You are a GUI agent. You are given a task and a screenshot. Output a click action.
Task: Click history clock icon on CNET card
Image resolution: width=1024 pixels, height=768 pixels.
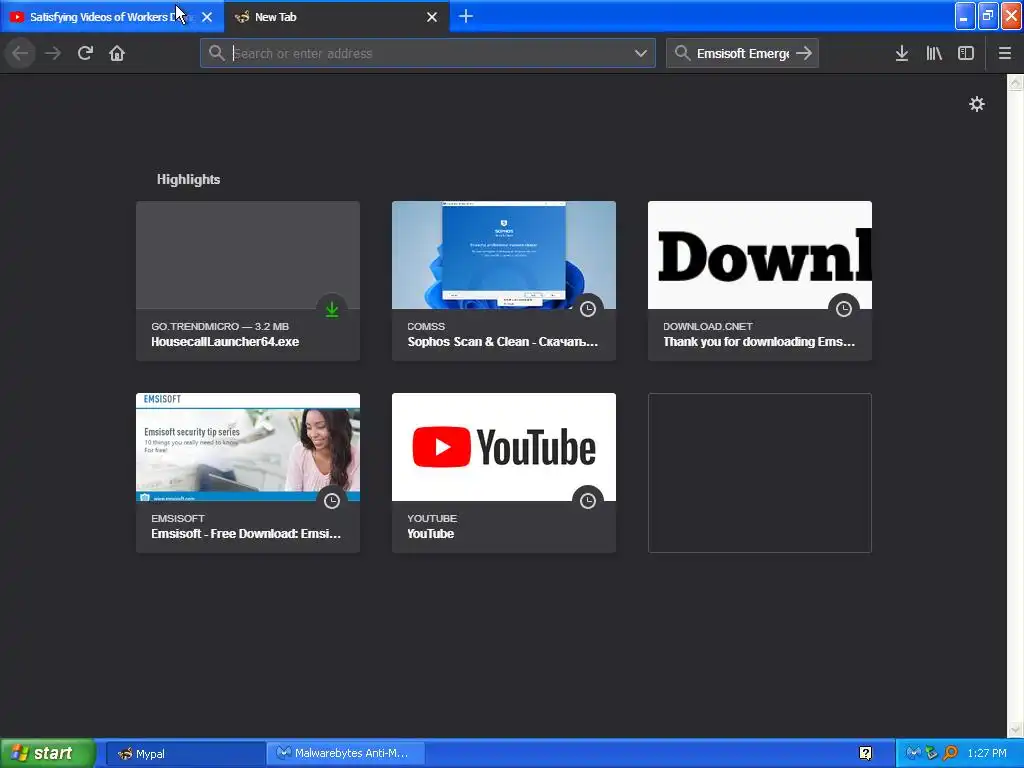tap(844, 309)
